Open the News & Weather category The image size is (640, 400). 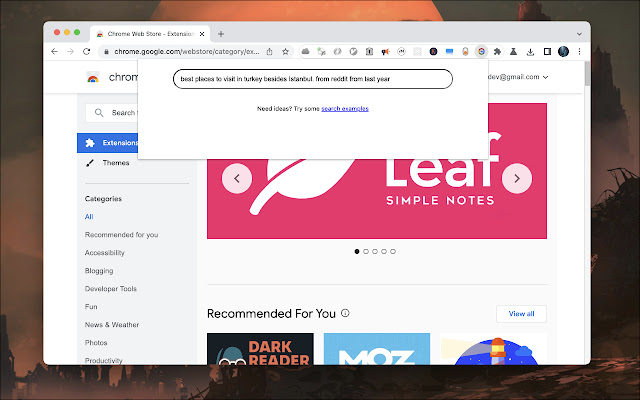[112, 324]
